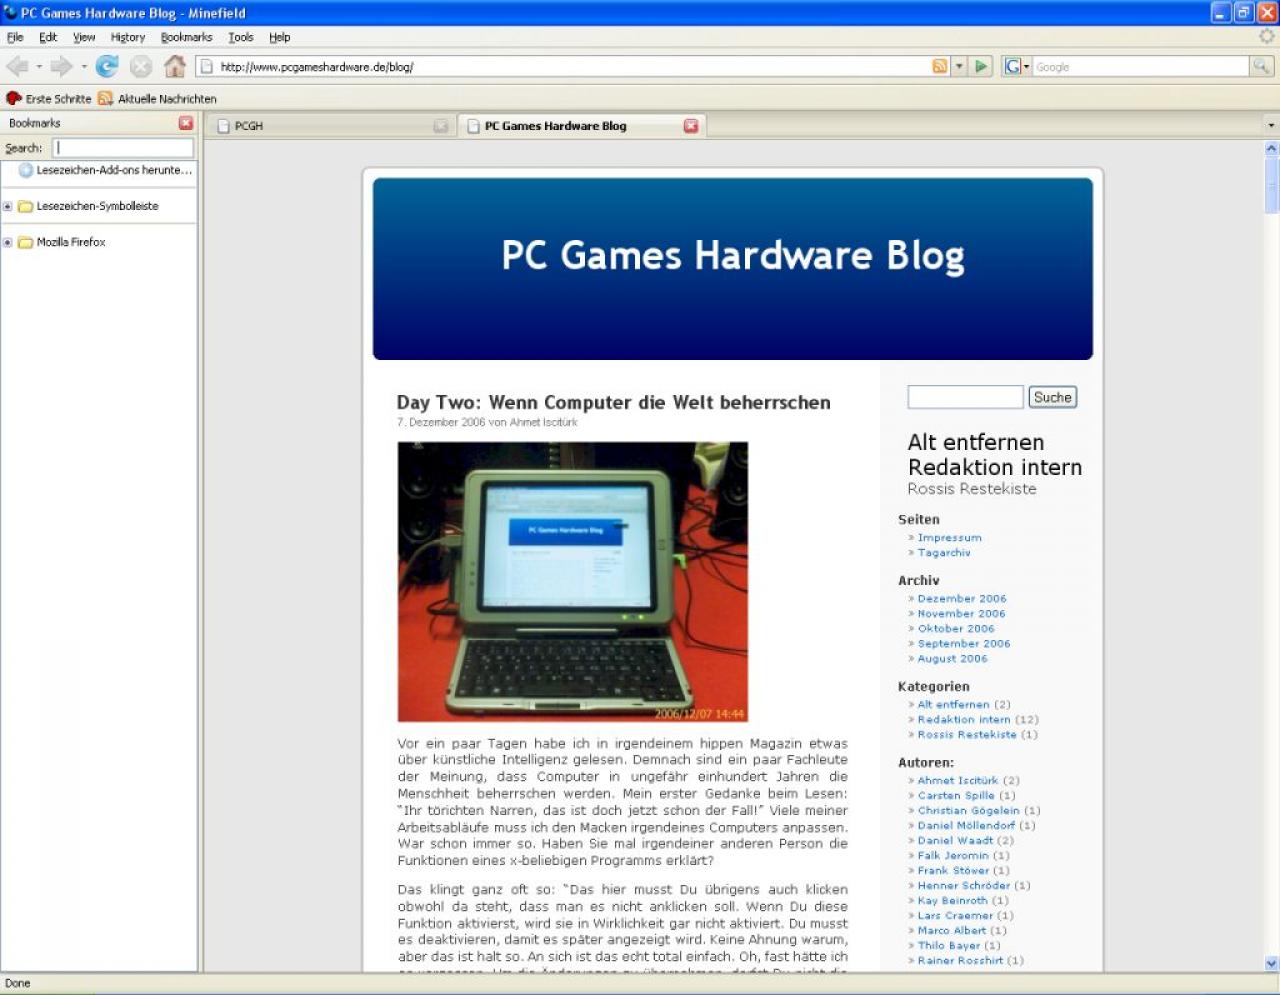
Task: Switch to the PCGH tab
Action: pos(330,126)
